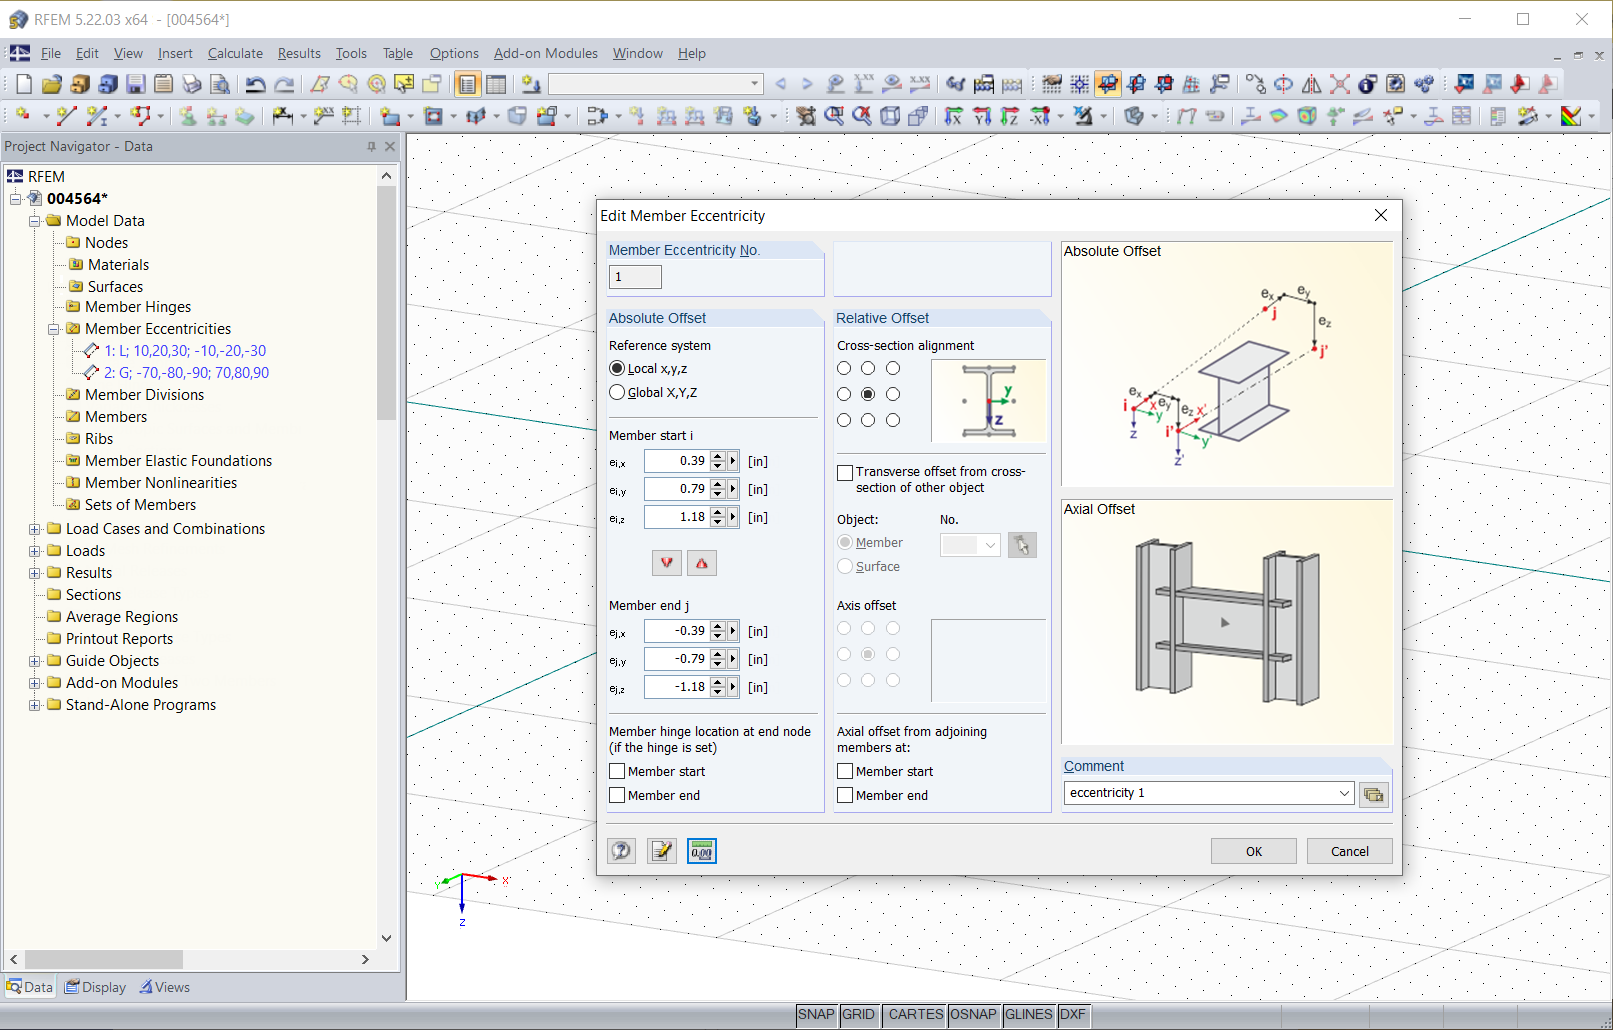Viewport: 1613px width, 1030px height.
Task: Expand the Load Cases and Combinations node
Action: pyautogui.click(x=35, y=529)
